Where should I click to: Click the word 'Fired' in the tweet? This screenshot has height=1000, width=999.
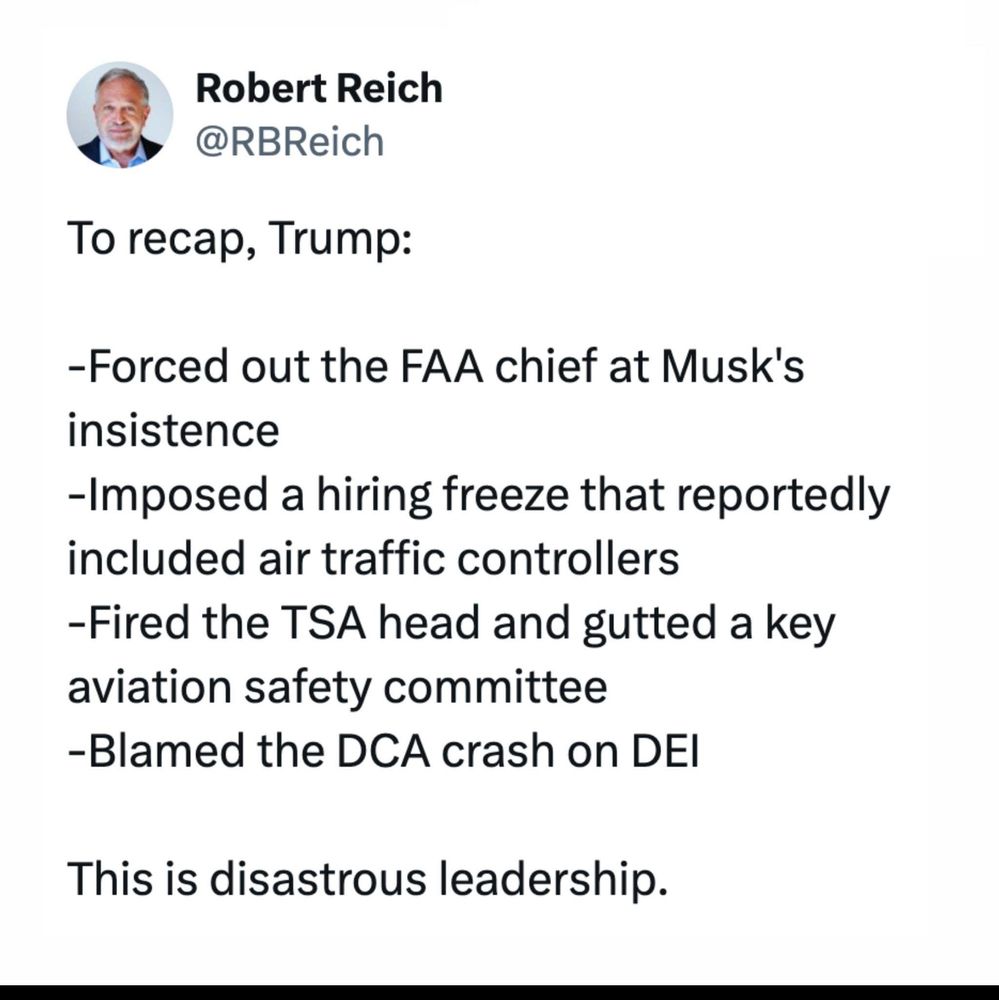(138, 623)
